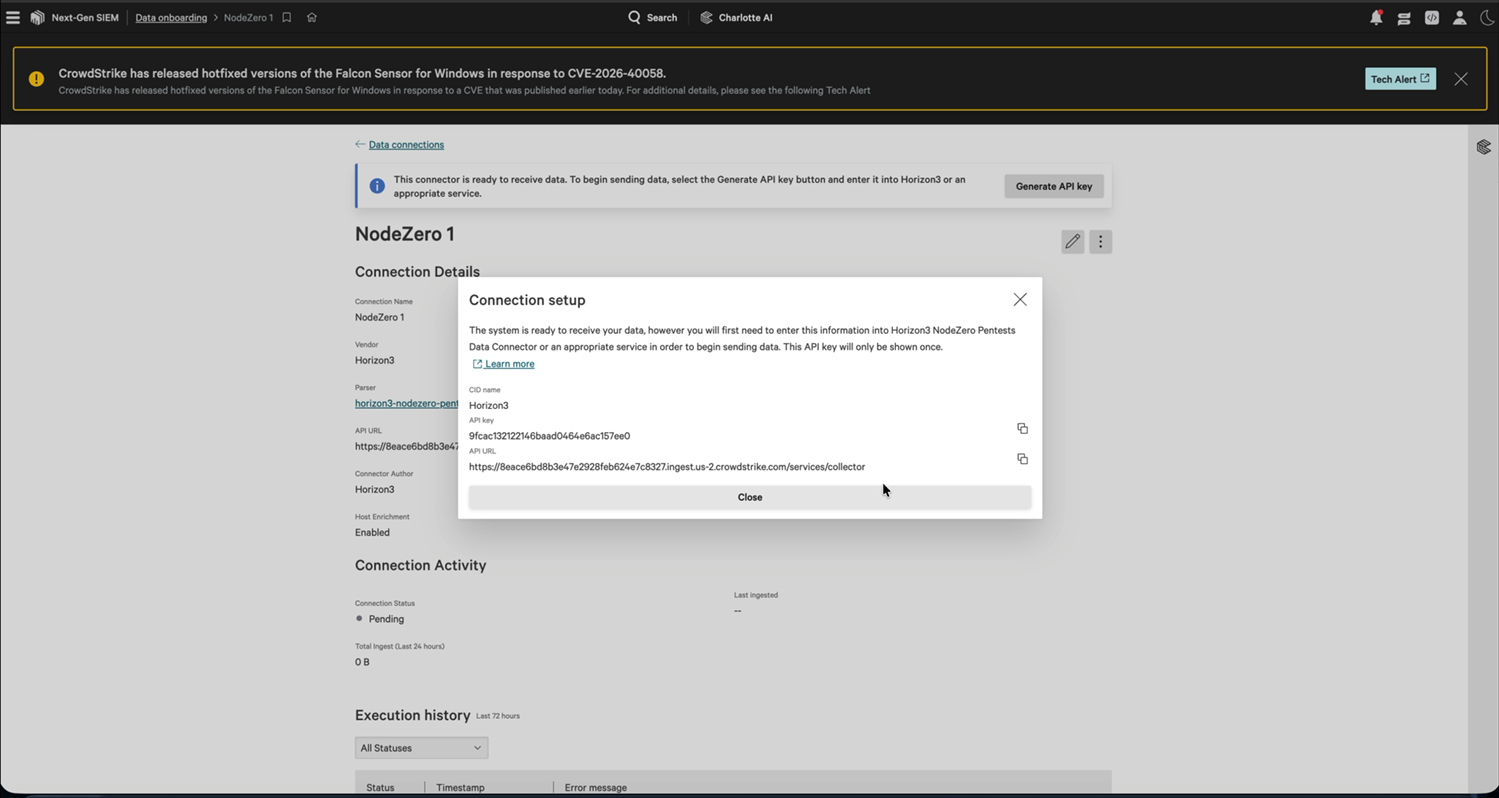Click the Enabled host enrichment value
Screen dimensions: 1499x798
coord(372,532)
